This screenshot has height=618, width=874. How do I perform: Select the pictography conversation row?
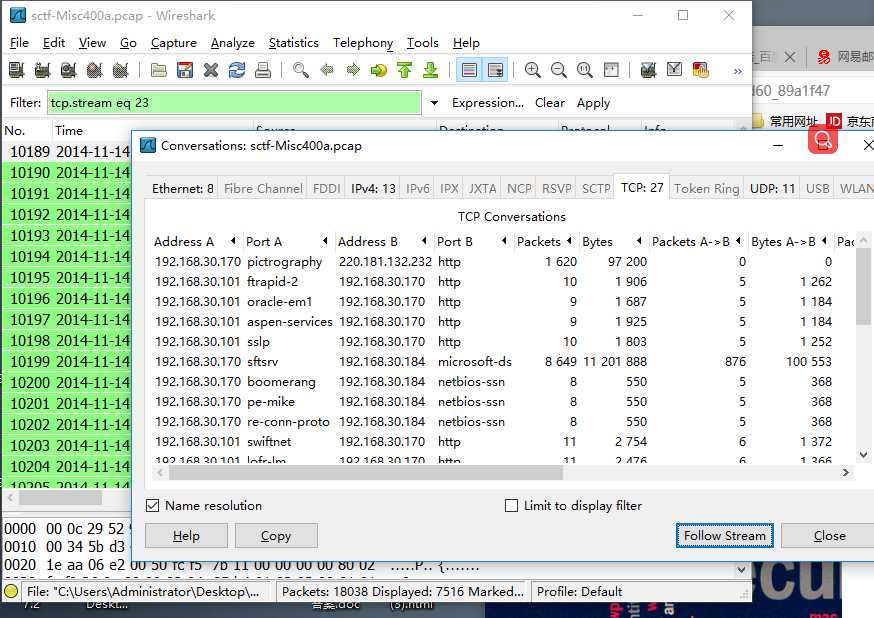click(x=503, y=261)
